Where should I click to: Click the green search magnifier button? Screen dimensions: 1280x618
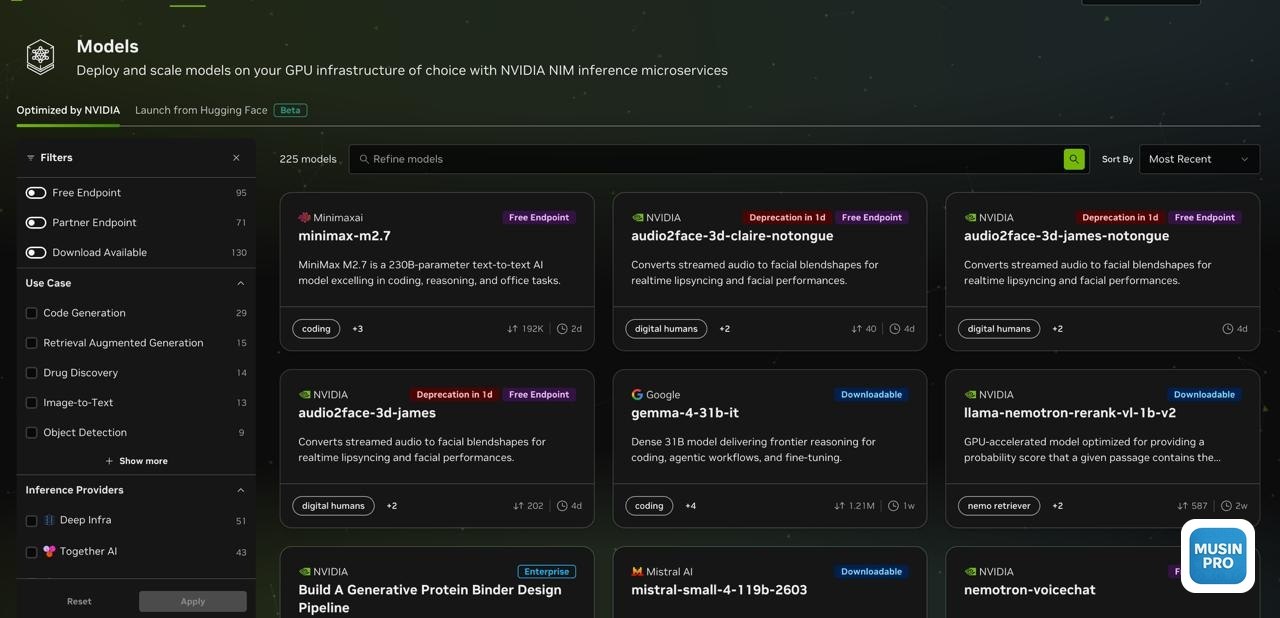(x=1074, y=159)
